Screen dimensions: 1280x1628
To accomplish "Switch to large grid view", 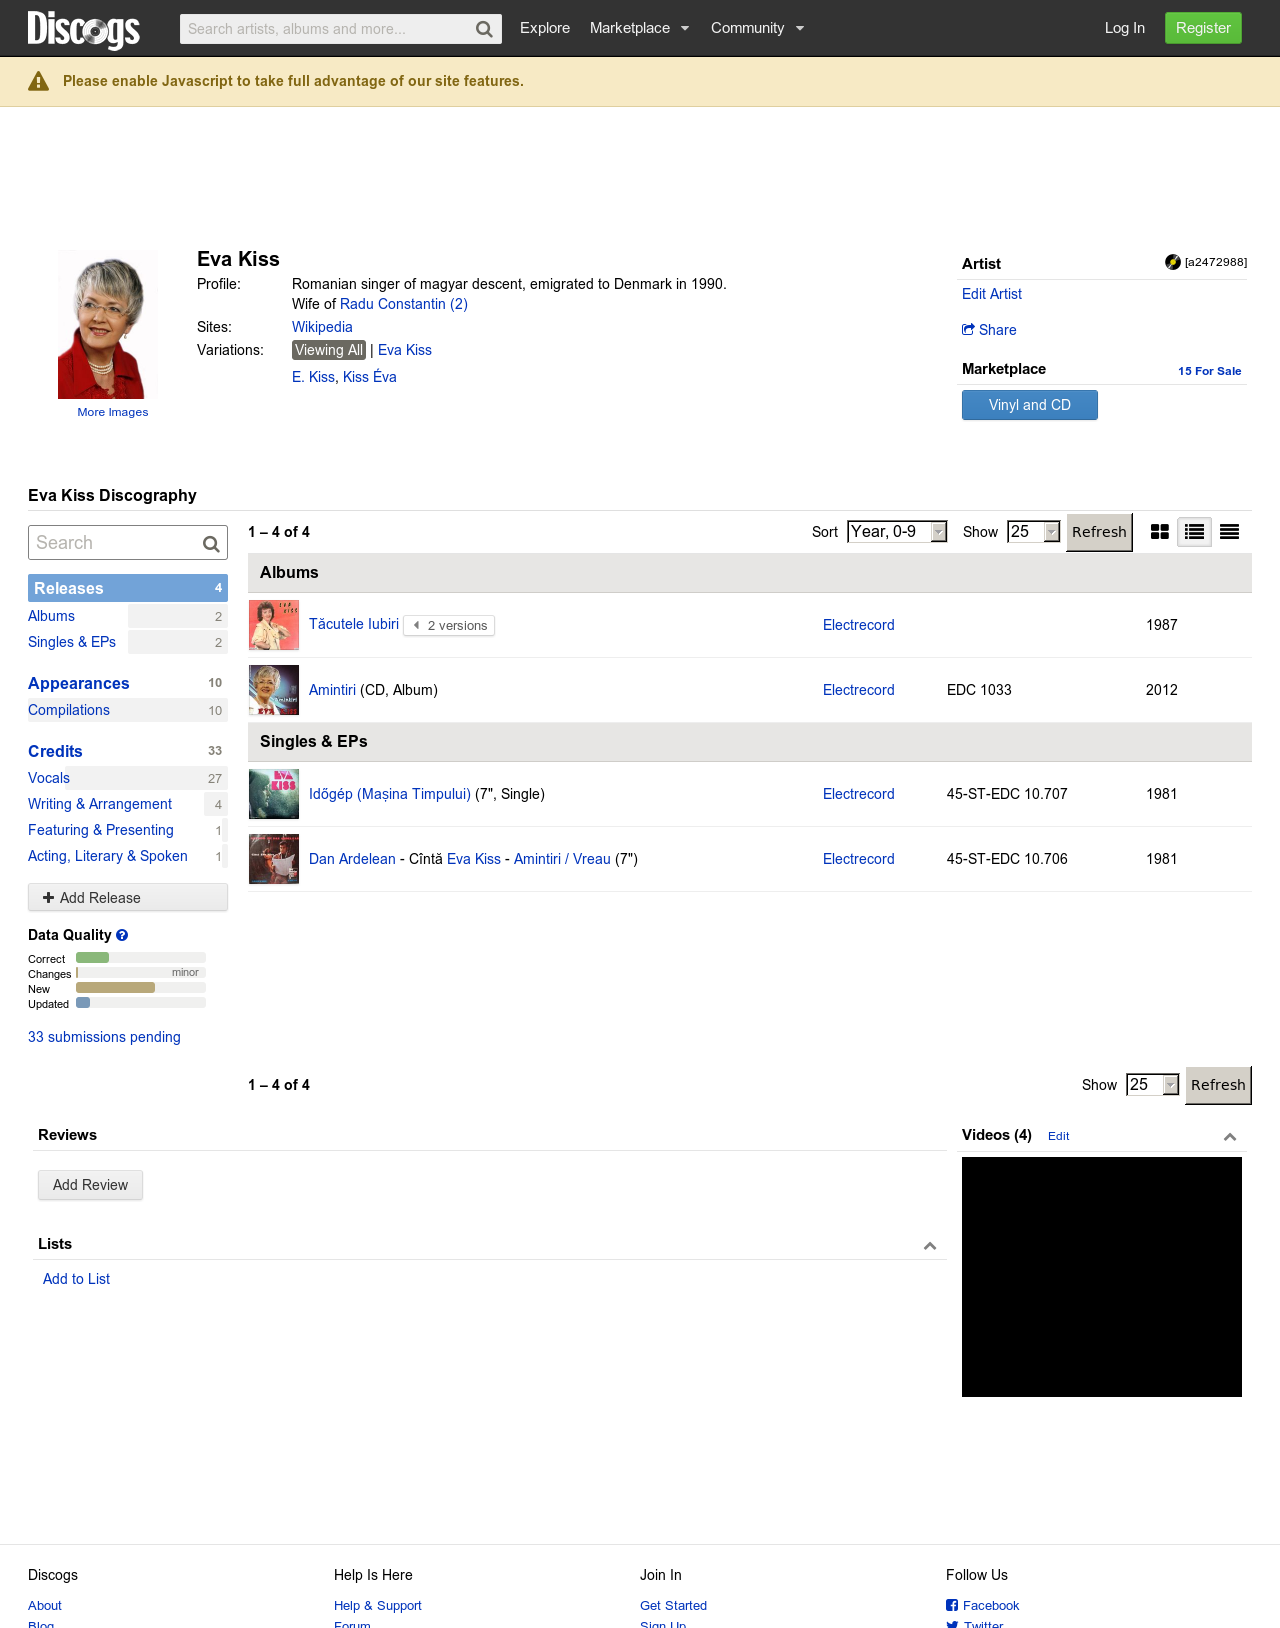I will click(1160, 532).
